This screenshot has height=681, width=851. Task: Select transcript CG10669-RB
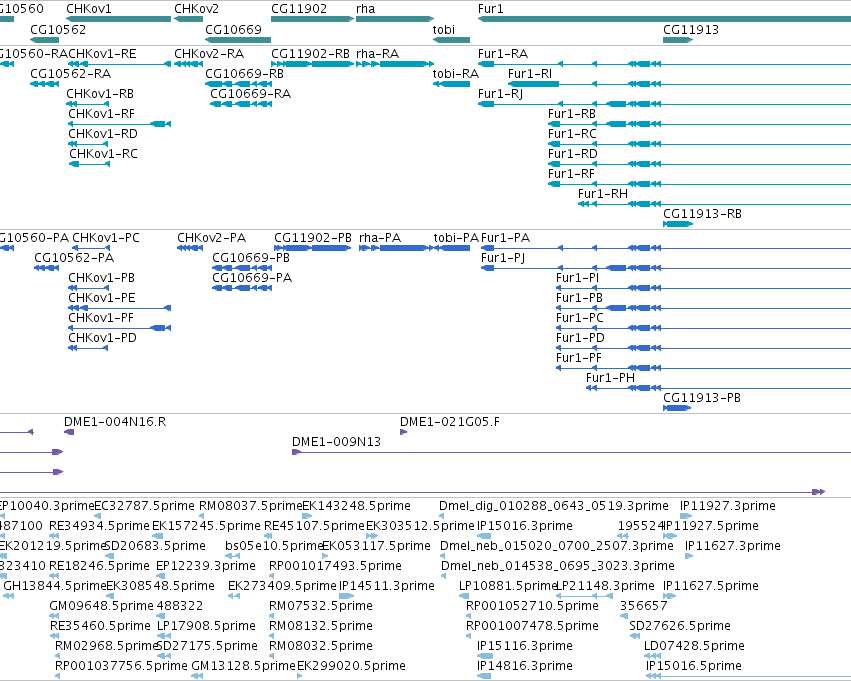point(244,74)
